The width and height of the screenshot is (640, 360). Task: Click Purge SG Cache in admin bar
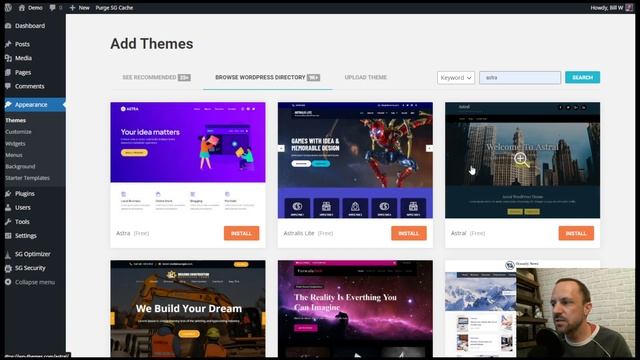(114, 7)
